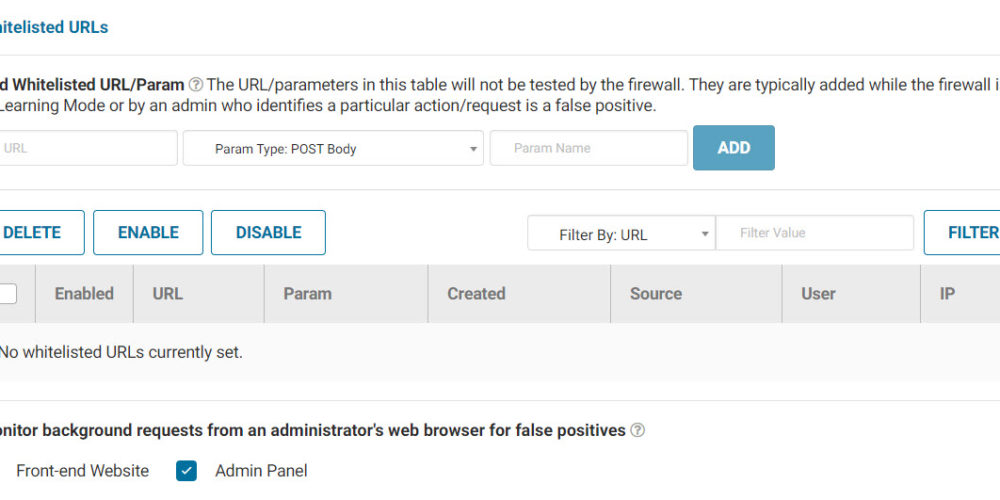Toggle the Admin Panel checkbox
Viewport: 1000px width, 500px height.
(187, 471)
